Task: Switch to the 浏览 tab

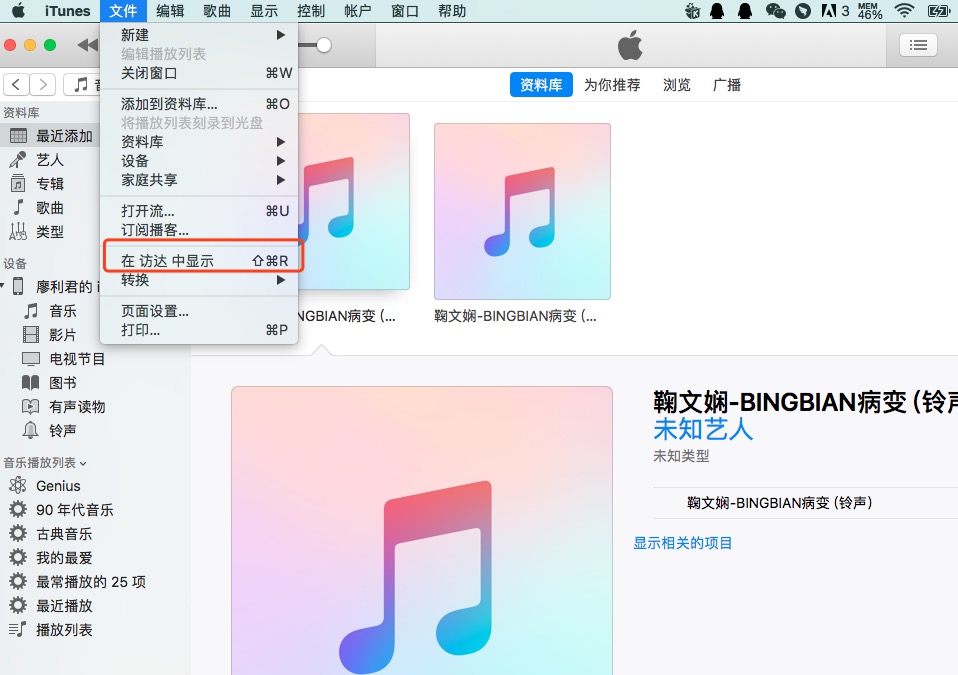Action: click(x=676, y=84)
